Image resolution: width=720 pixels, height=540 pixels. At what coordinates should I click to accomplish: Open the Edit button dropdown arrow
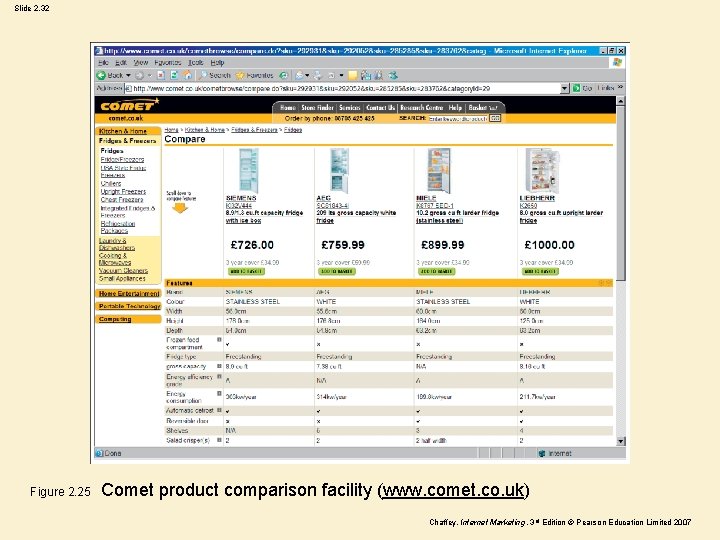tap(341, 75)
